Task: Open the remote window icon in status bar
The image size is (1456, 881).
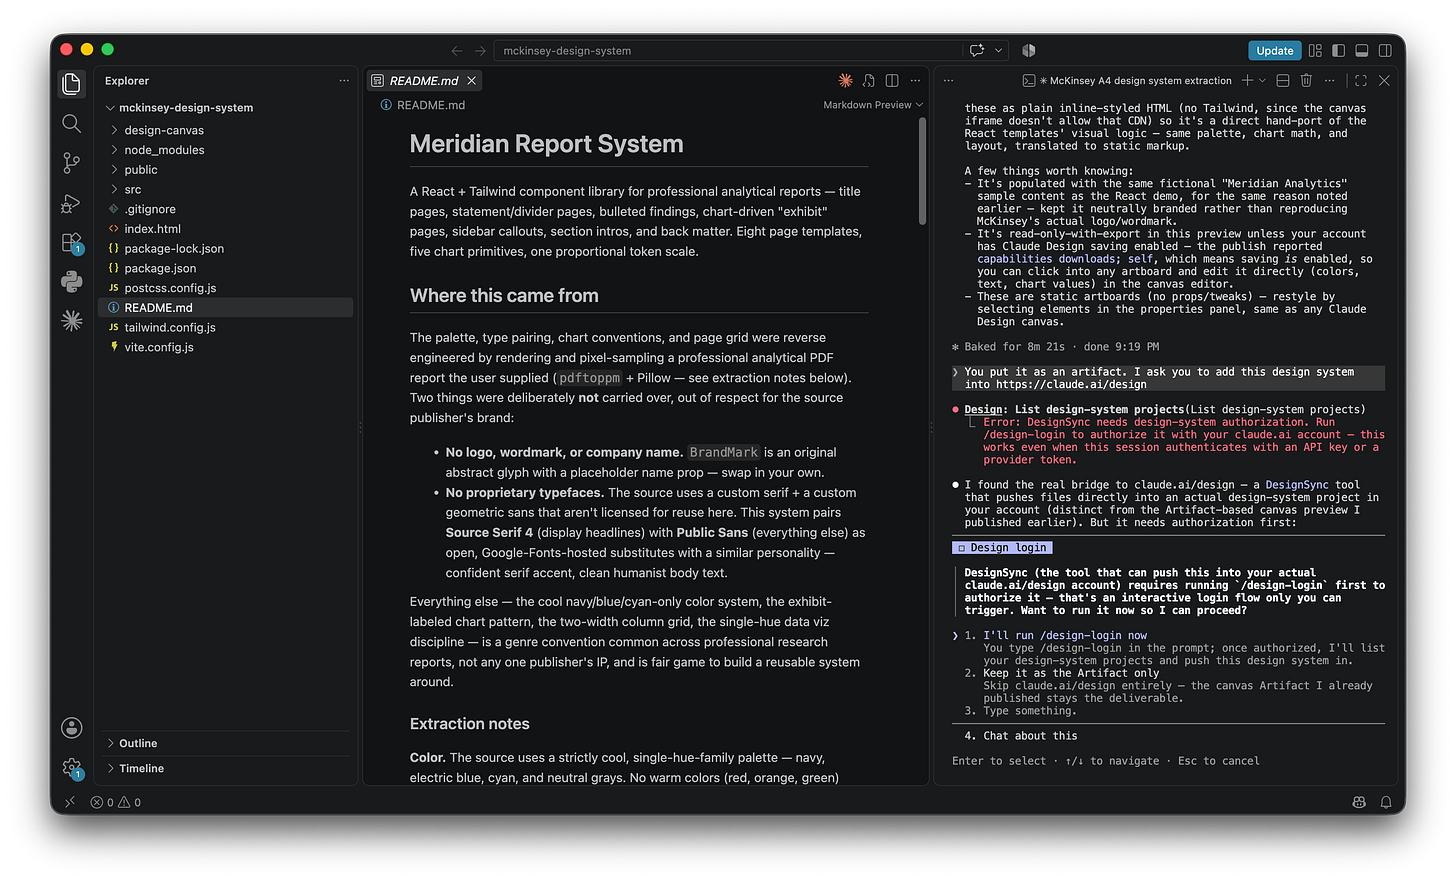Action: click(x=69, y=802)
